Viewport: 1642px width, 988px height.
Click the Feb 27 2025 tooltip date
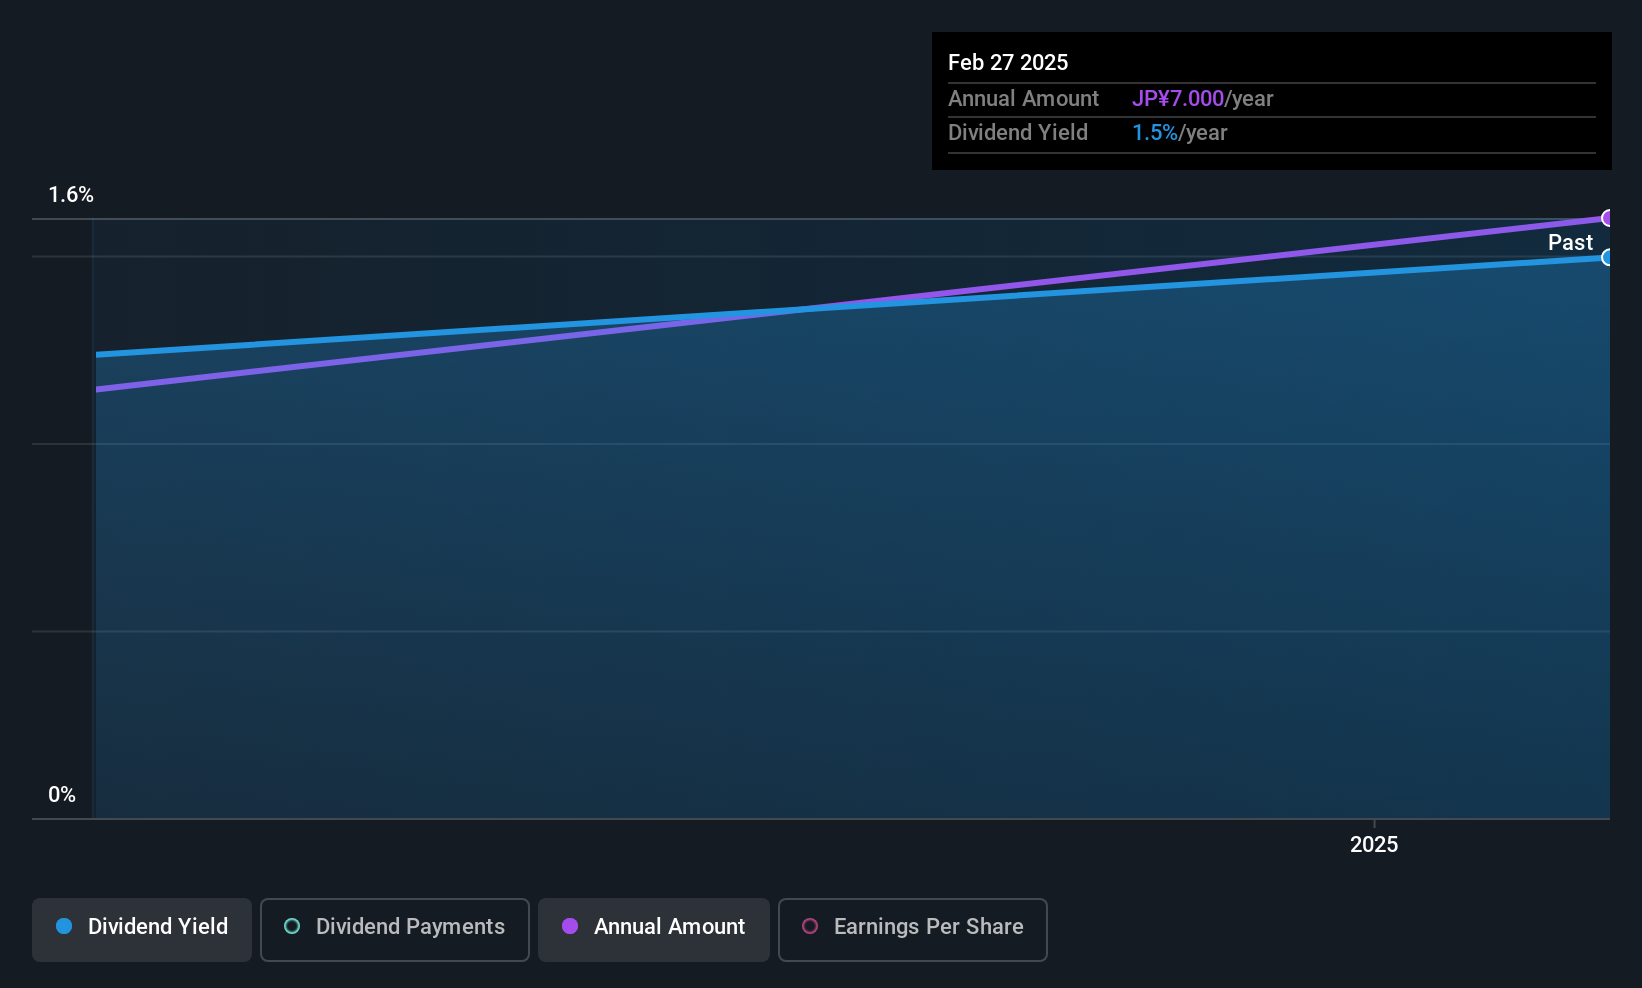click(x=1008, y=62)
